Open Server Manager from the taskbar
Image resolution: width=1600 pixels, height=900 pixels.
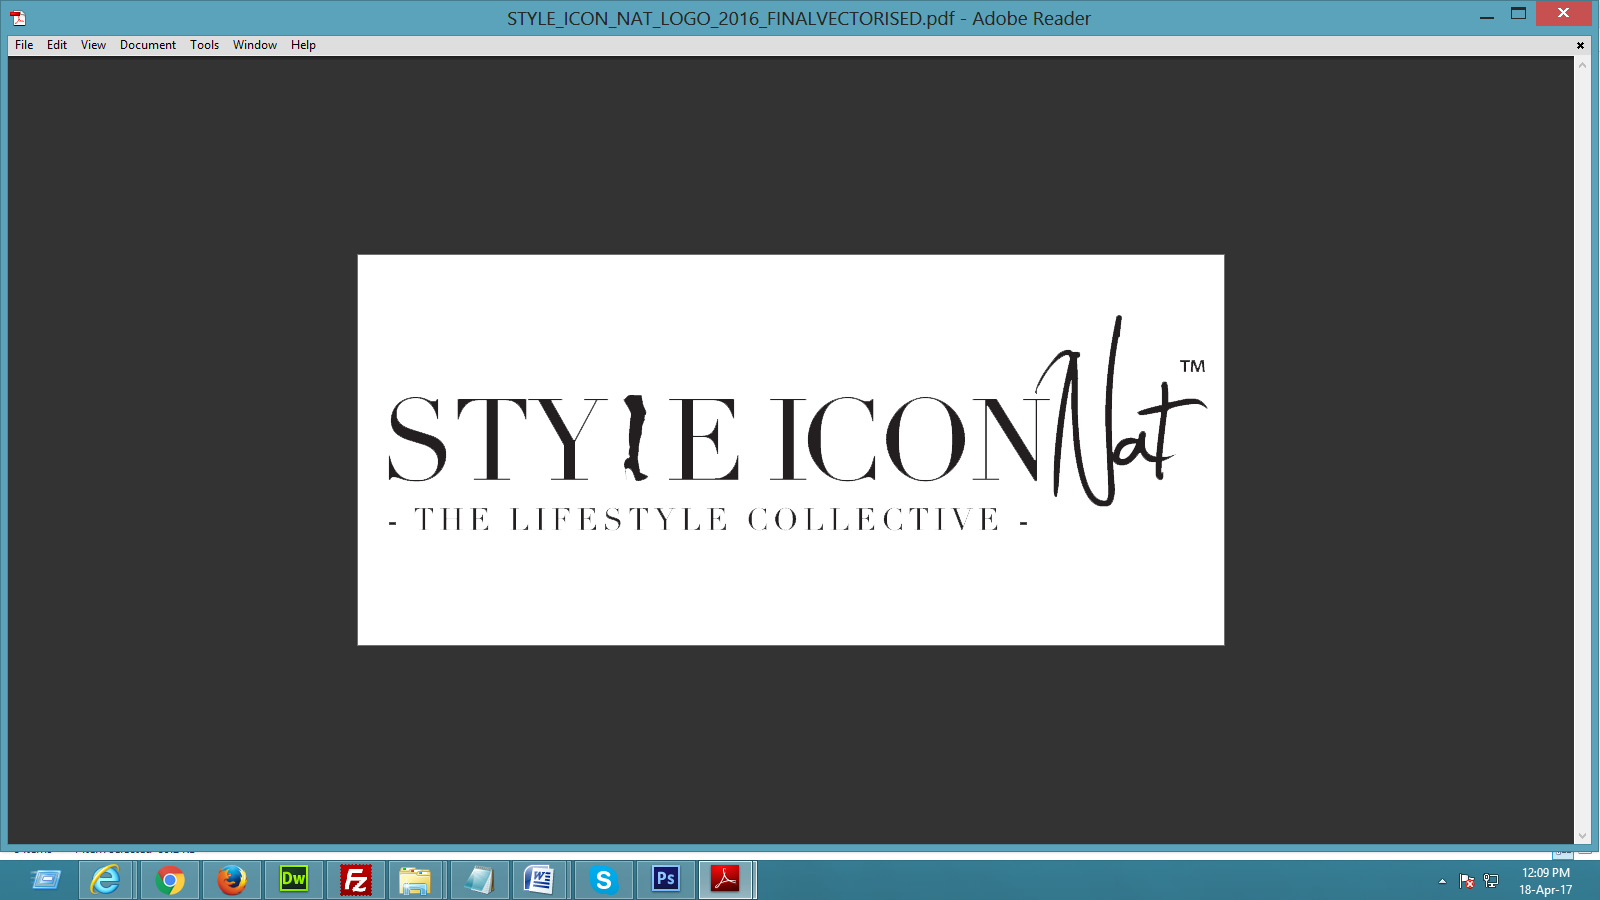pos(45,880)
